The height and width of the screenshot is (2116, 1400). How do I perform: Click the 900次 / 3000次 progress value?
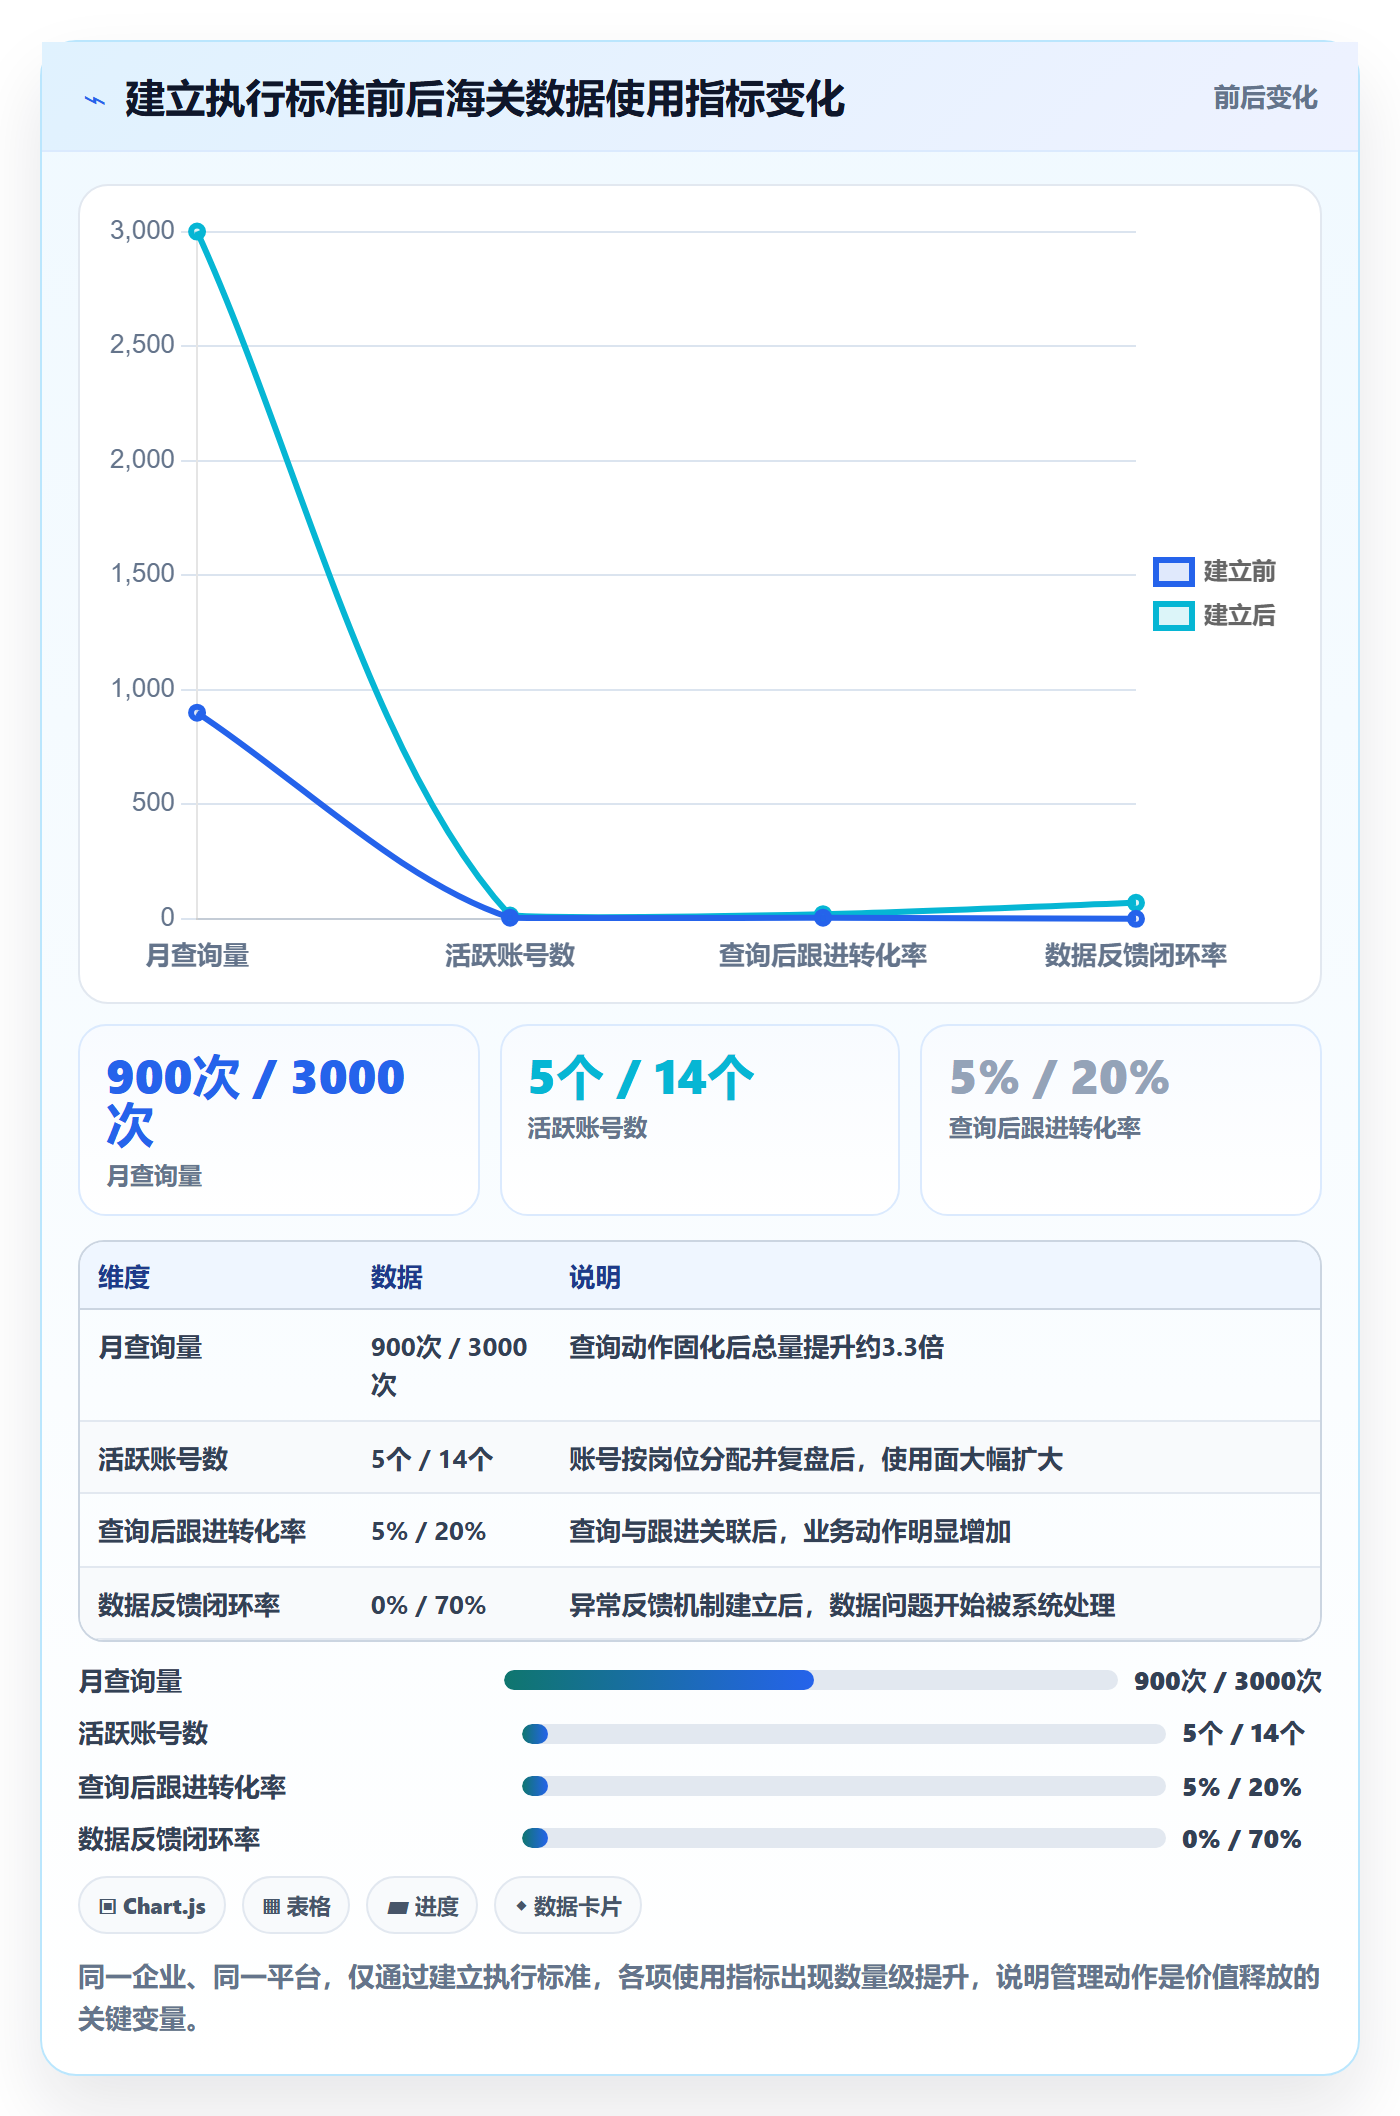tap(1228, 1680)
